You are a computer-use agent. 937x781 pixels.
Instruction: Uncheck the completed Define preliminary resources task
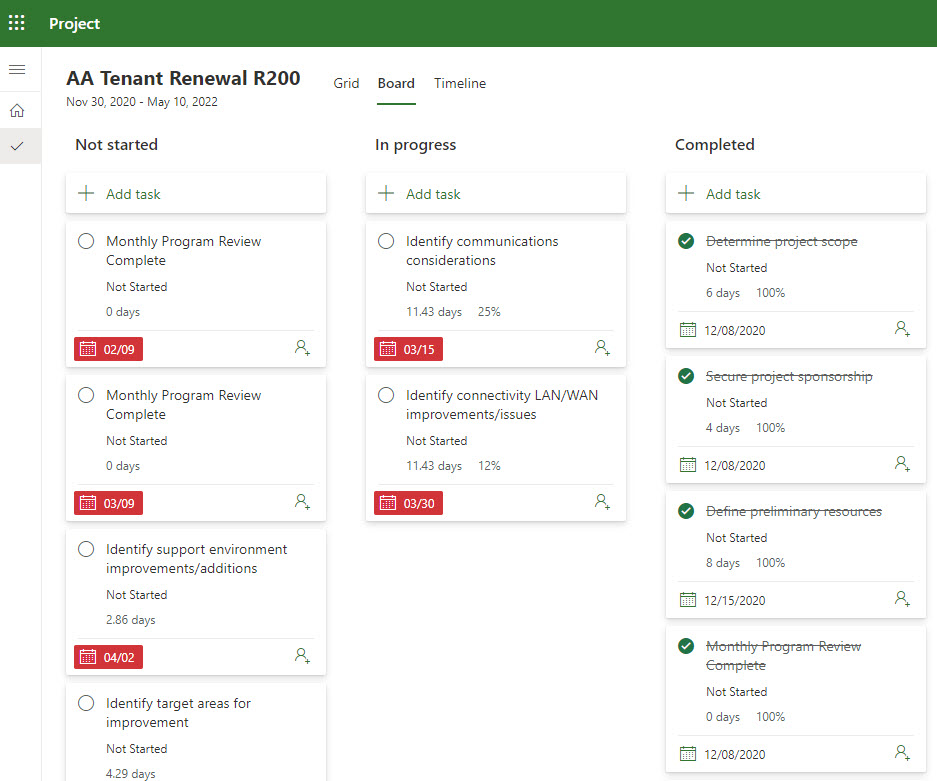coord(686,511)
